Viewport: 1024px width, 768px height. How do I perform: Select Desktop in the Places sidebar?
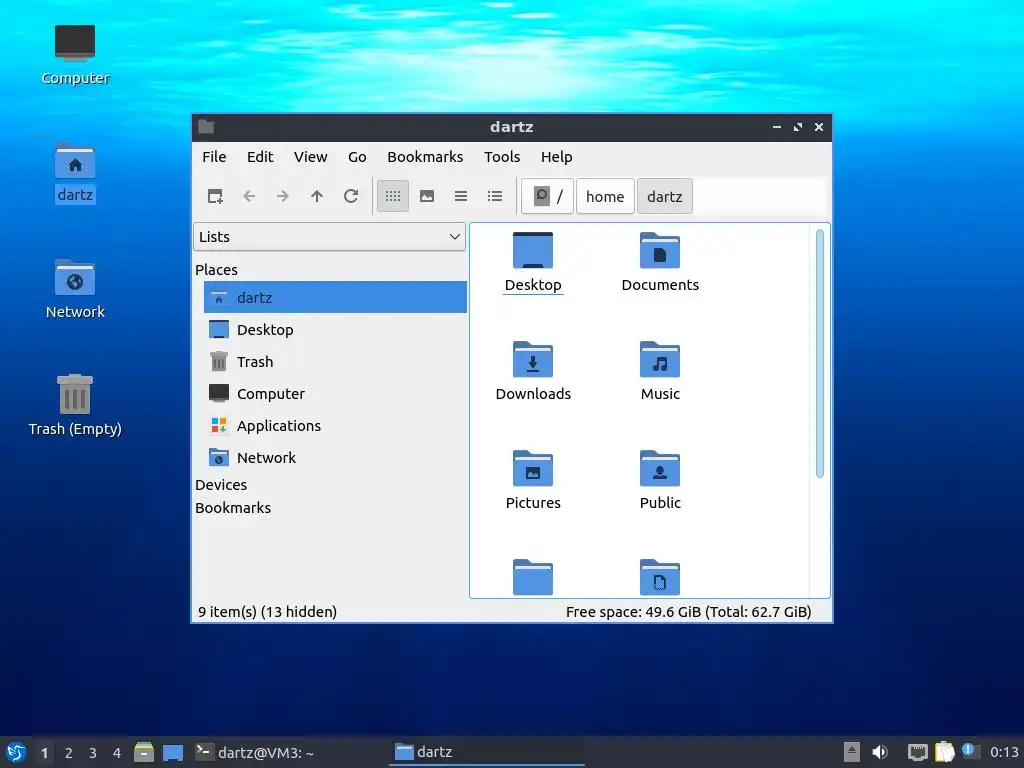point(335,329)
